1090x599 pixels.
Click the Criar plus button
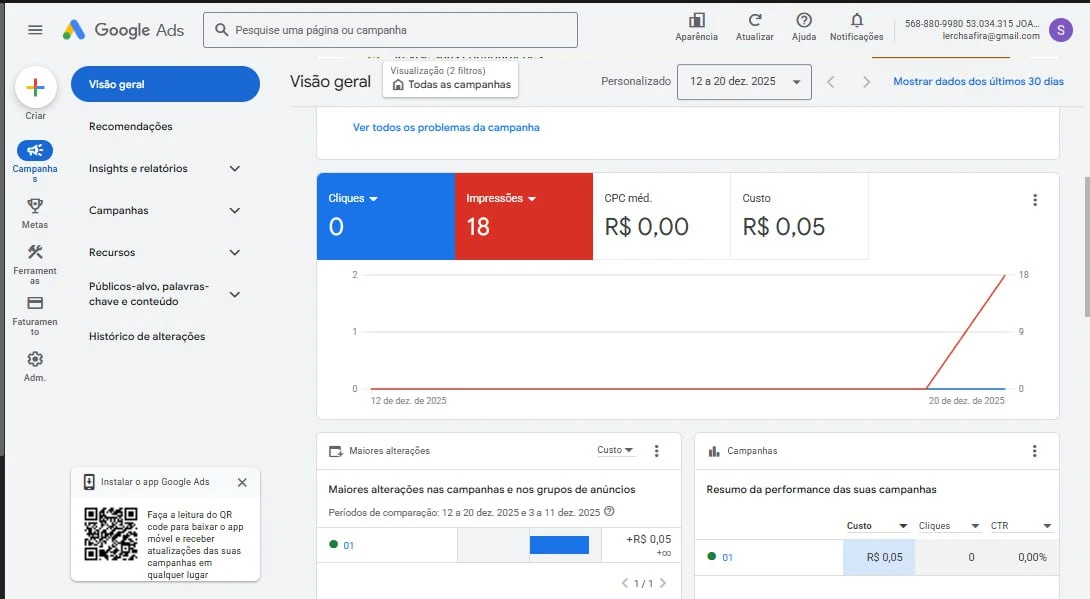pyautogui.click(x=35, y=88)
